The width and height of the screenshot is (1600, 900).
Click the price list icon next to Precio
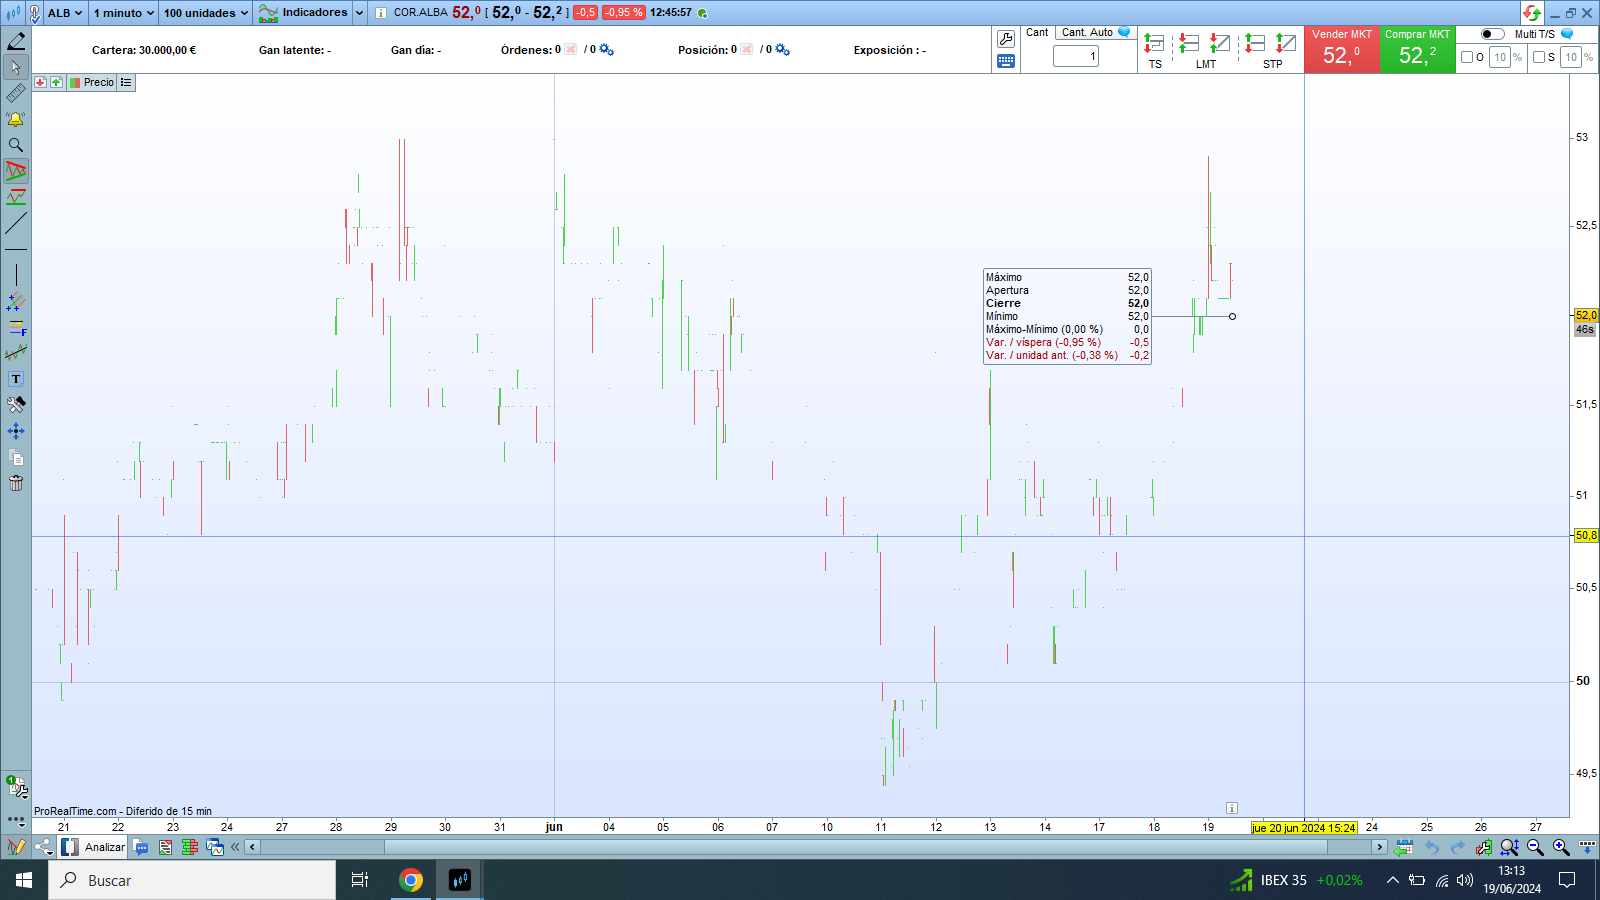126,83
